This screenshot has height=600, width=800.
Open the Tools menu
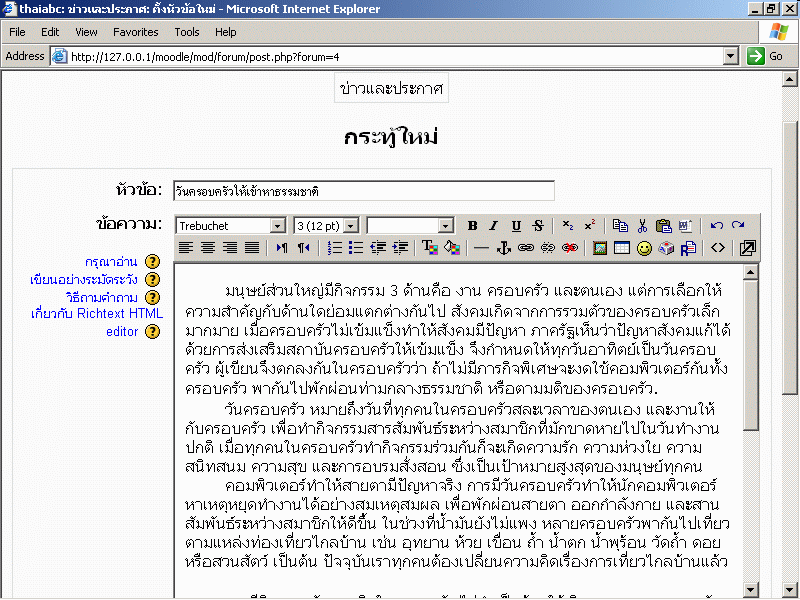click(187, 32)
